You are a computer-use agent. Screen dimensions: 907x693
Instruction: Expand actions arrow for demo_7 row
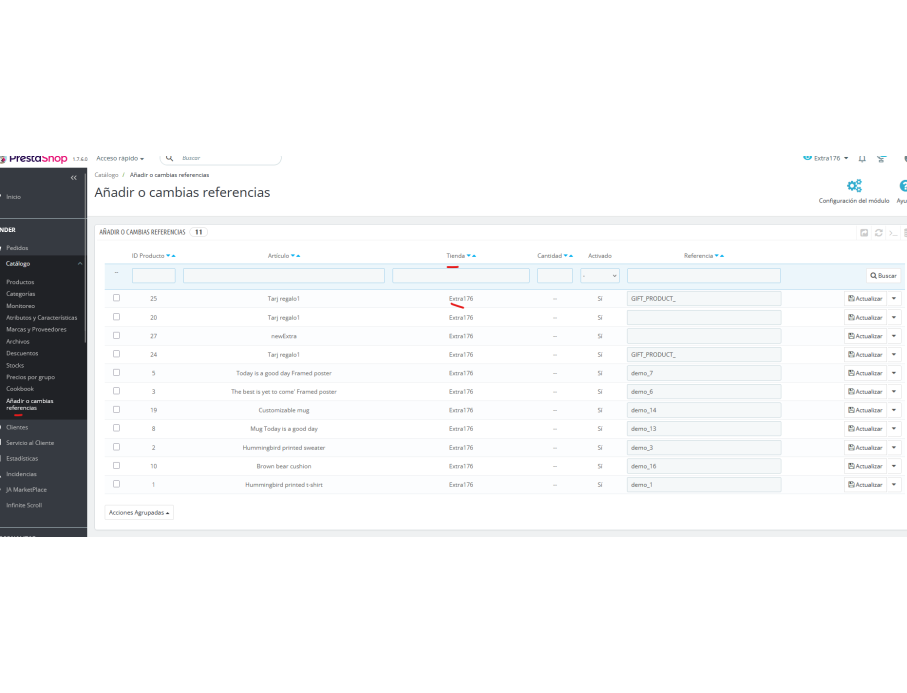tap(894, 373)
